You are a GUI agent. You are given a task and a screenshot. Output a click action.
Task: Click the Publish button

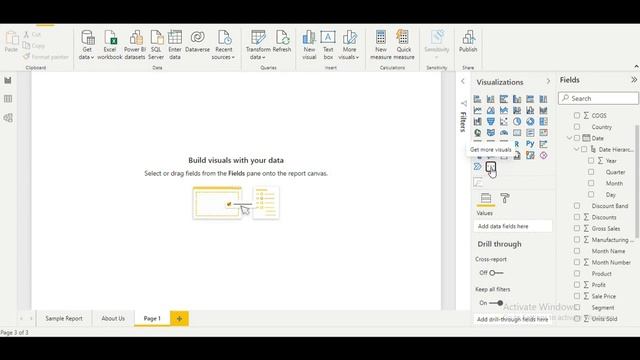(468, 42)
